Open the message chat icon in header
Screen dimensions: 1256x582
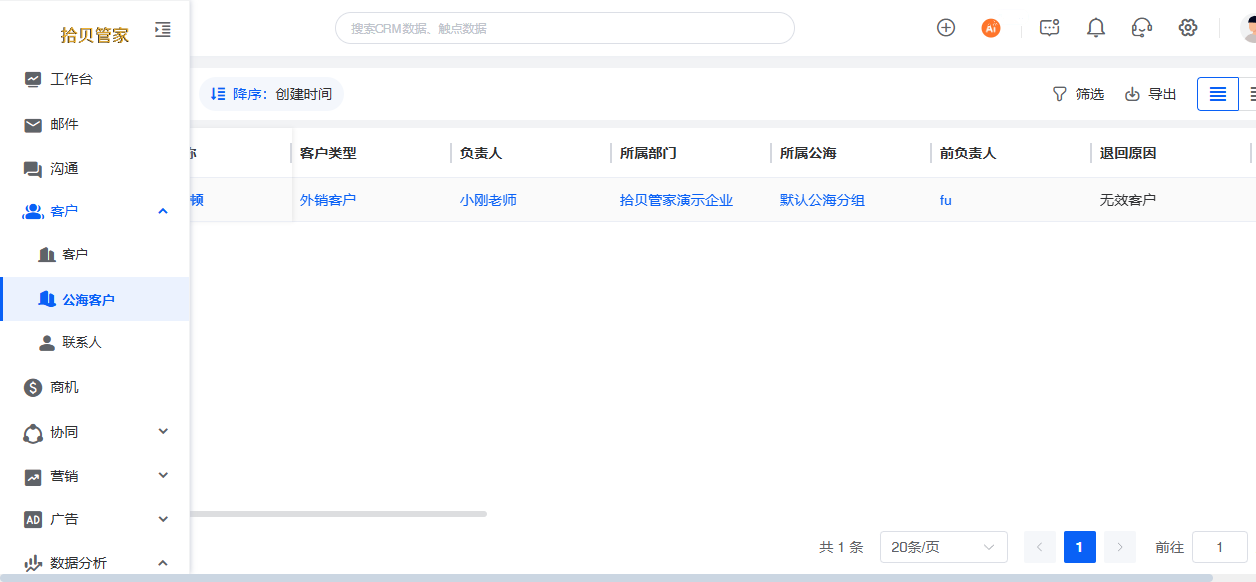[x=1049, y=28]
